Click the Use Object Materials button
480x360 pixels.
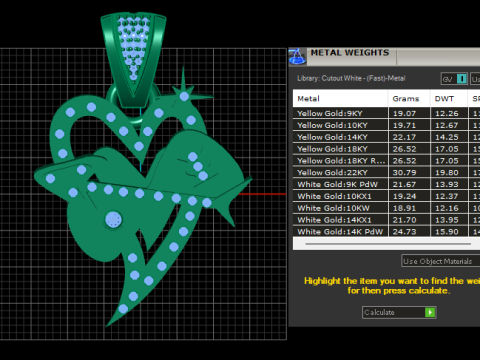441,261
